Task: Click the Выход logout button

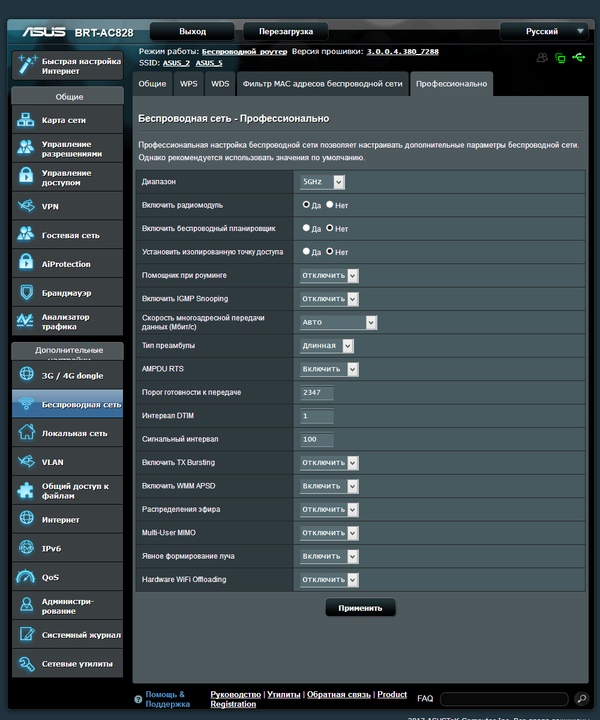Action: click(192, 31)
